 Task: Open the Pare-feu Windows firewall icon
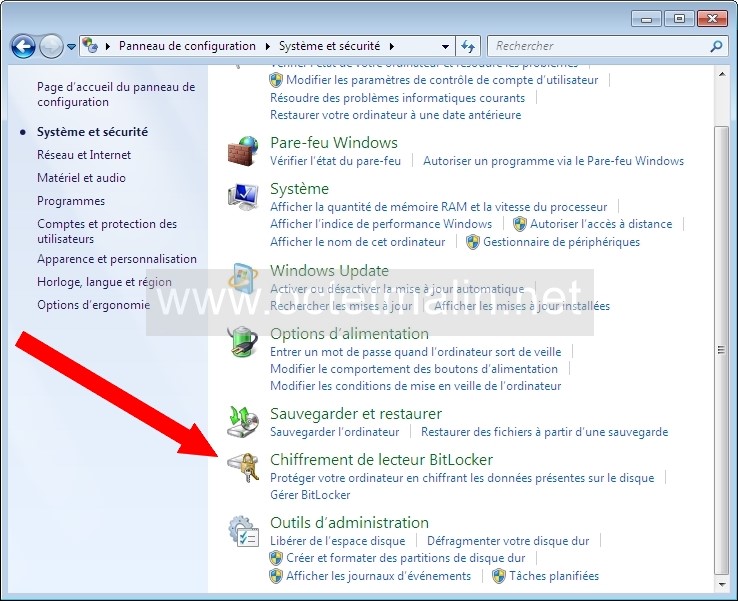(x=243, y=151)
